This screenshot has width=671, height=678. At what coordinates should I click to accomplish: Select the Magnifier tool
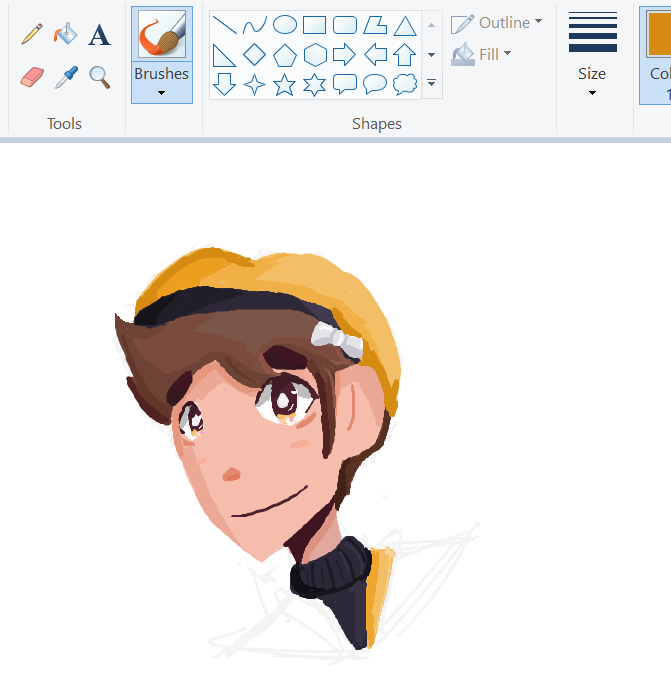click(99, 77)
